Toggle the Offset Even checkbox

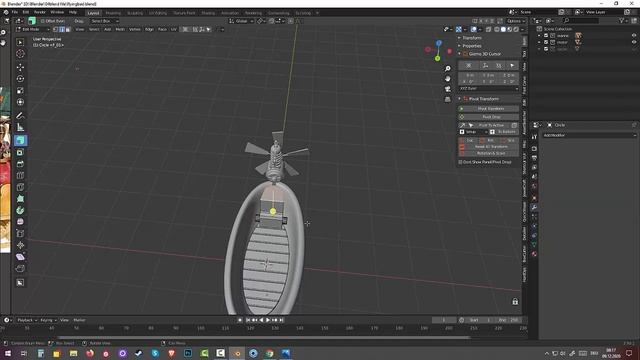pos(42,21)
